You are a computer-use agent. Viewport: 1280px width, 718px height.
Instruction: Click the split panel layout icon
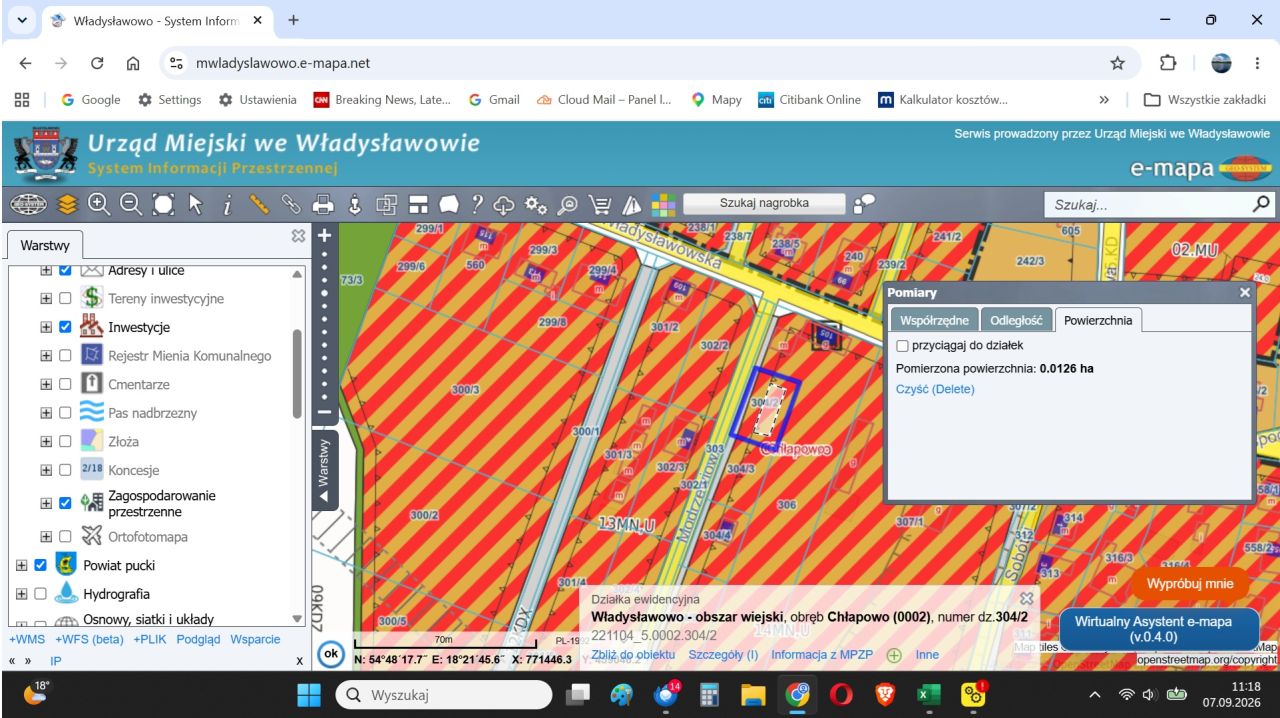click(418, 204)
